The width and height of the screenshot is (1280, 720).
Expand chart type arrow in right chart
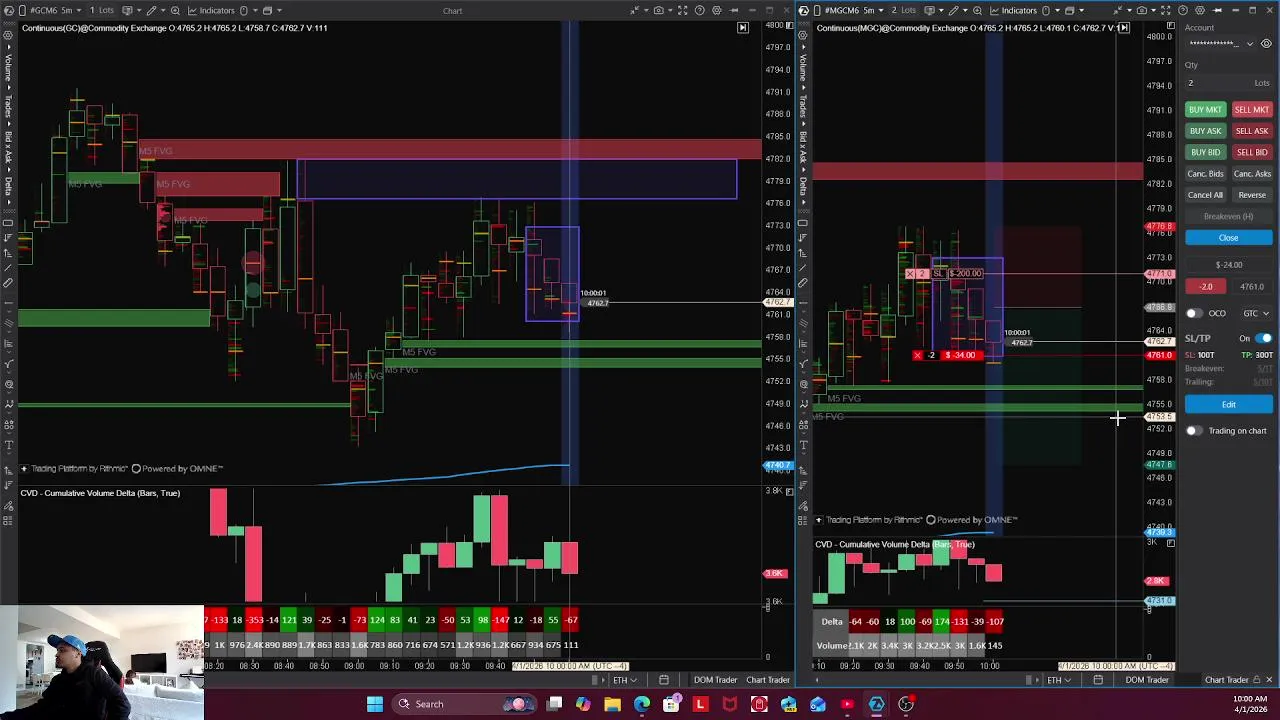pyautogui.click(x=941, y=10)
